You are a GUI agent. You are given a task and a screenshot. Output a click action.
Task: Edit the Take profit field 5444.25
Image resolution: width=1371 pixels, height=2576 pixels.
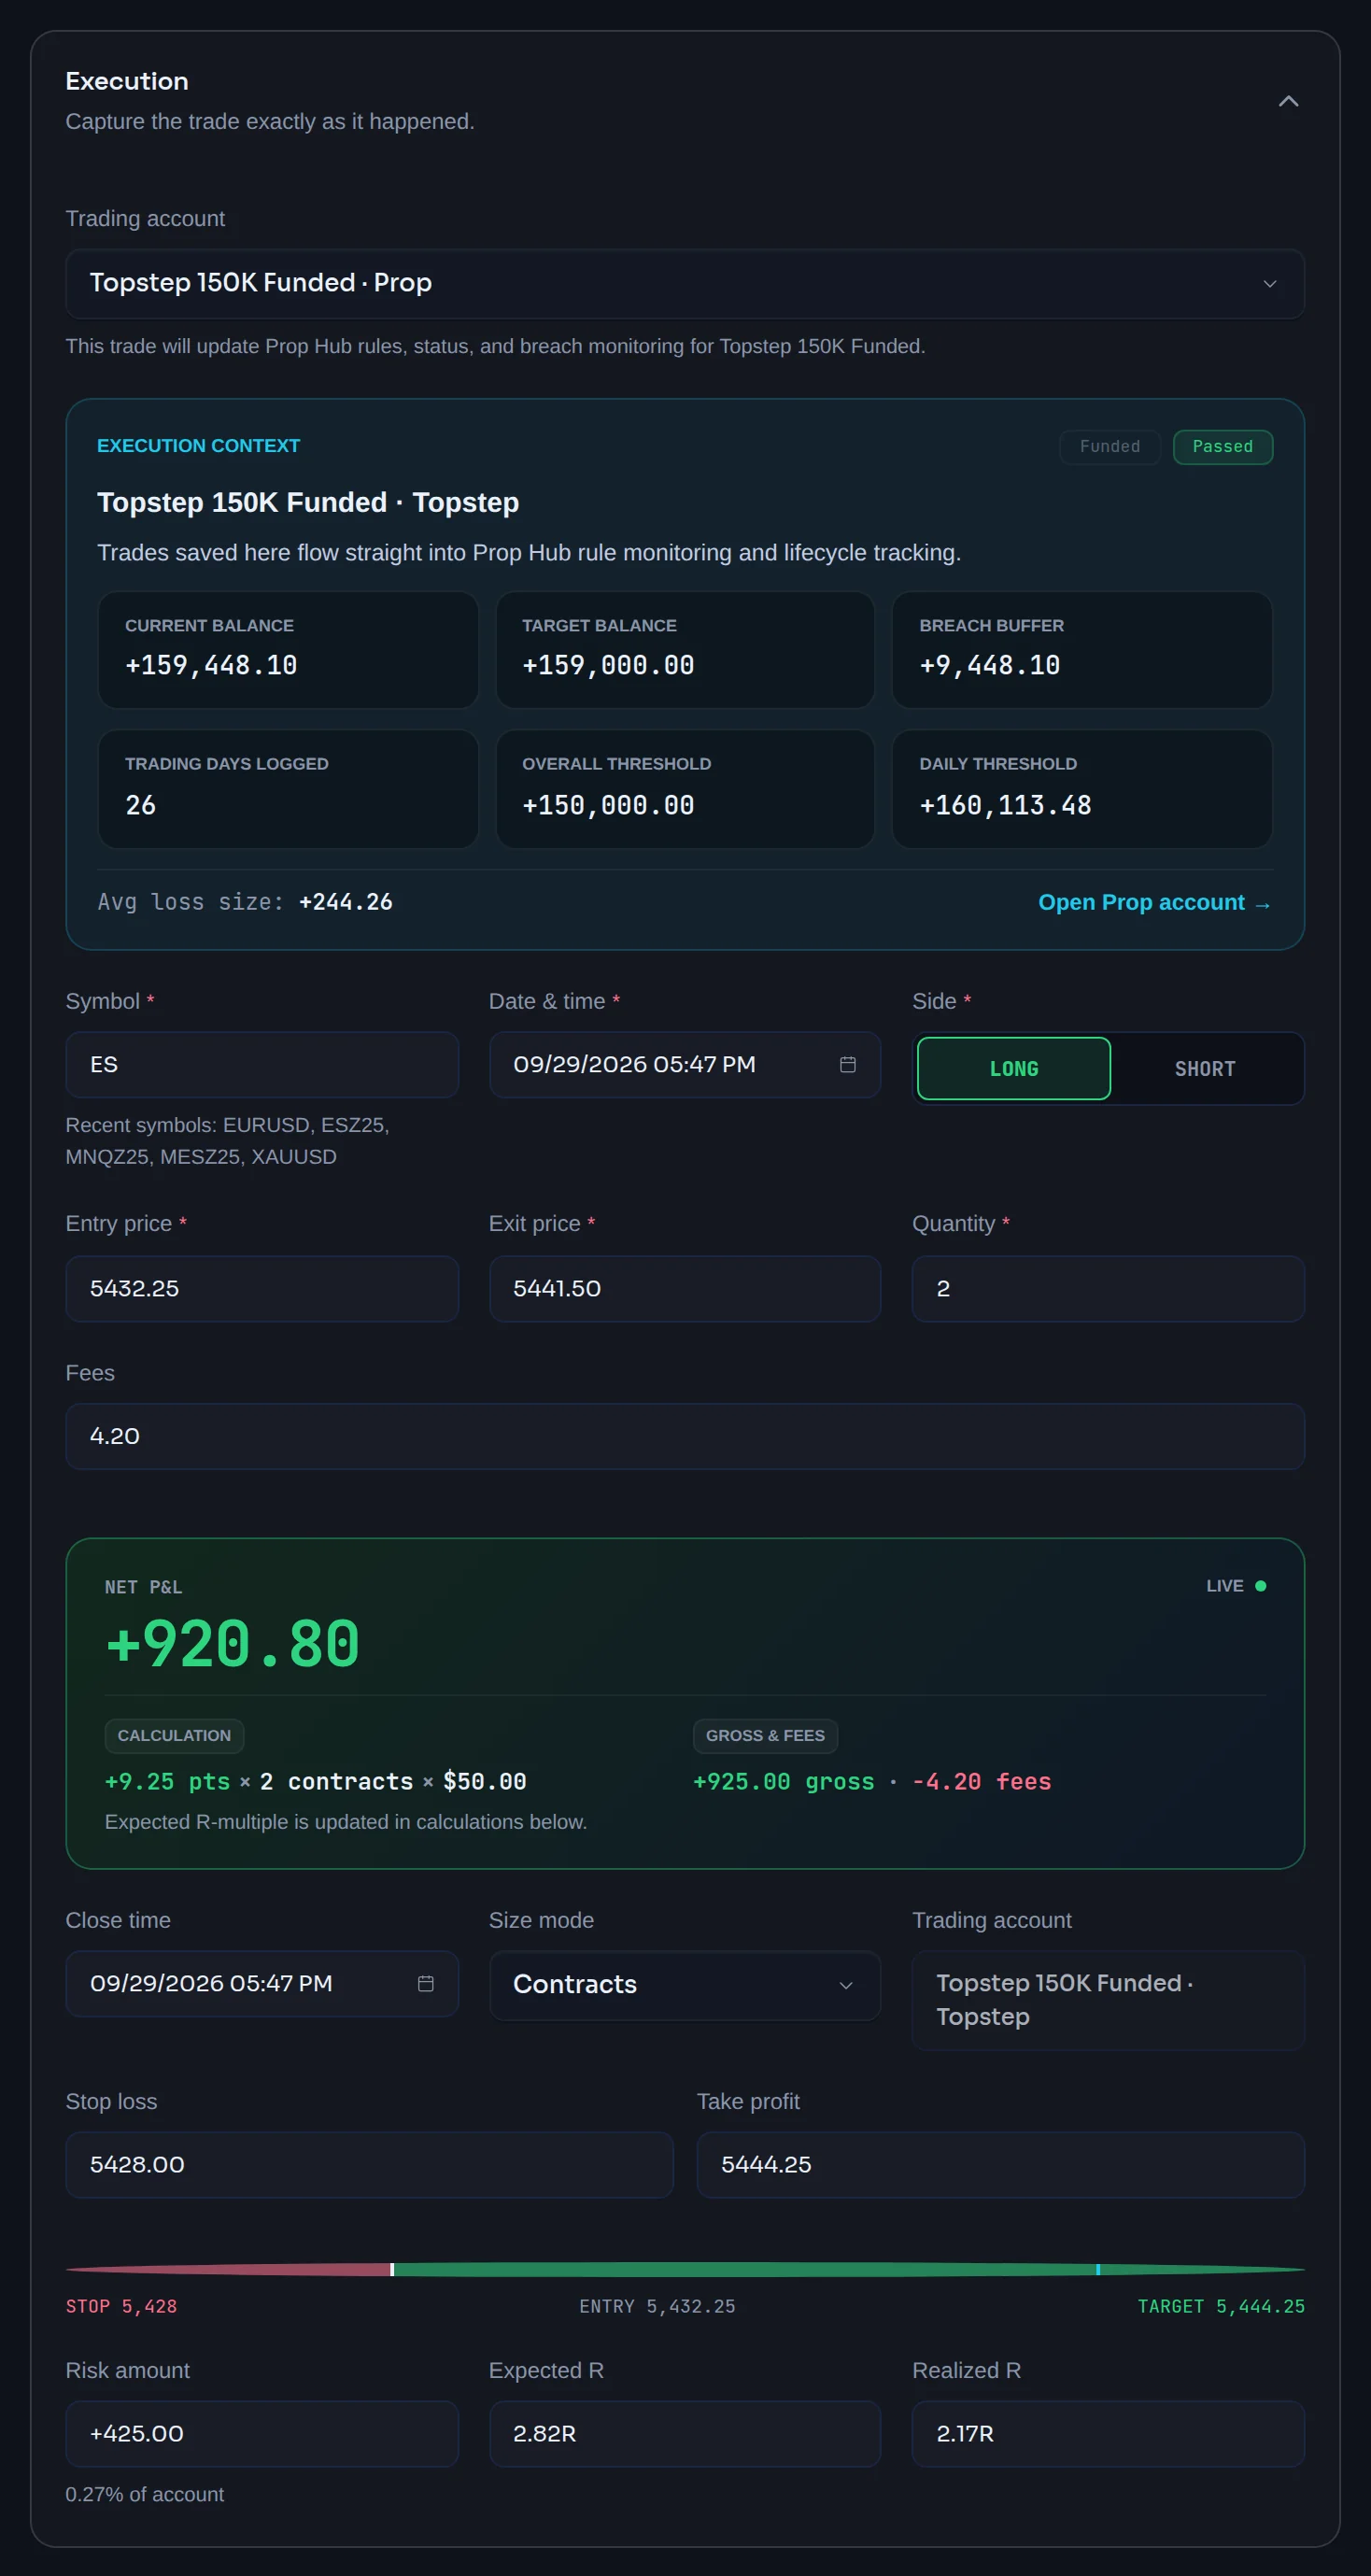[x=1001, y=2164]
